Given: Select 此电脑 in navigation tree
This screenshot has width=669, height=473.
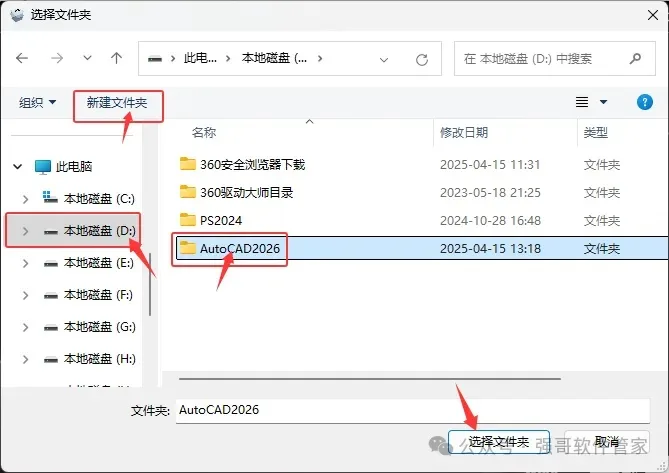Looking at the screenshot, I should [74, 166].
